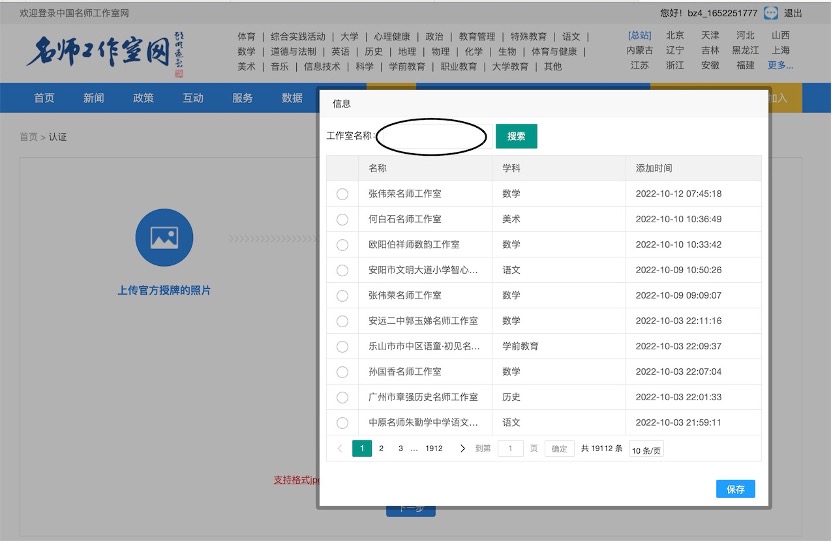The height and width of the screenshot is (542, 832).
Task: Go to the next page arrow in pagination
Action: tap(462, 449)
